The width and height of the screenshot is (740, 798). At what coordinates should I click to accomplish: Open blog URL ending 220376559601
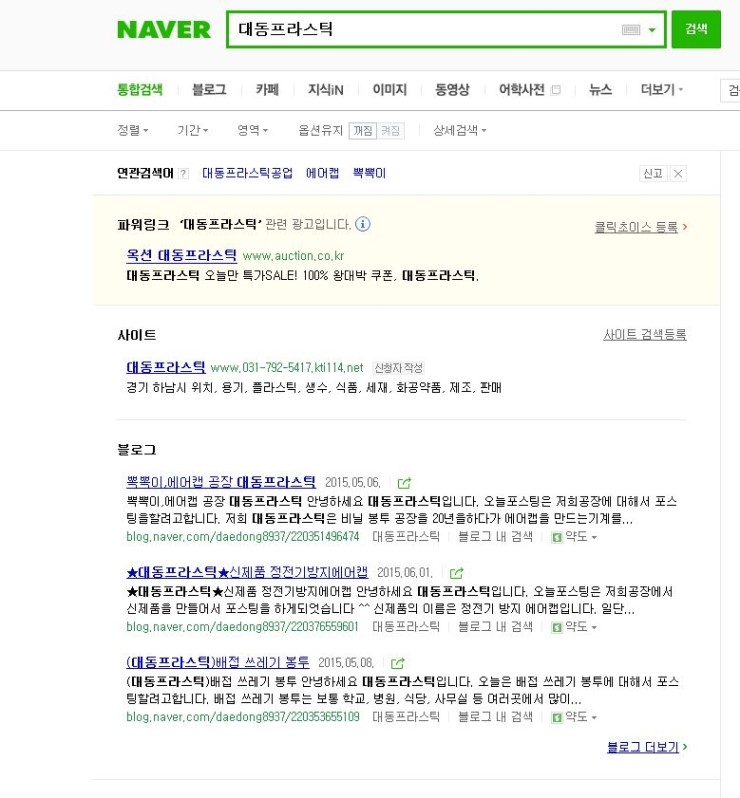tap(242, 626)
